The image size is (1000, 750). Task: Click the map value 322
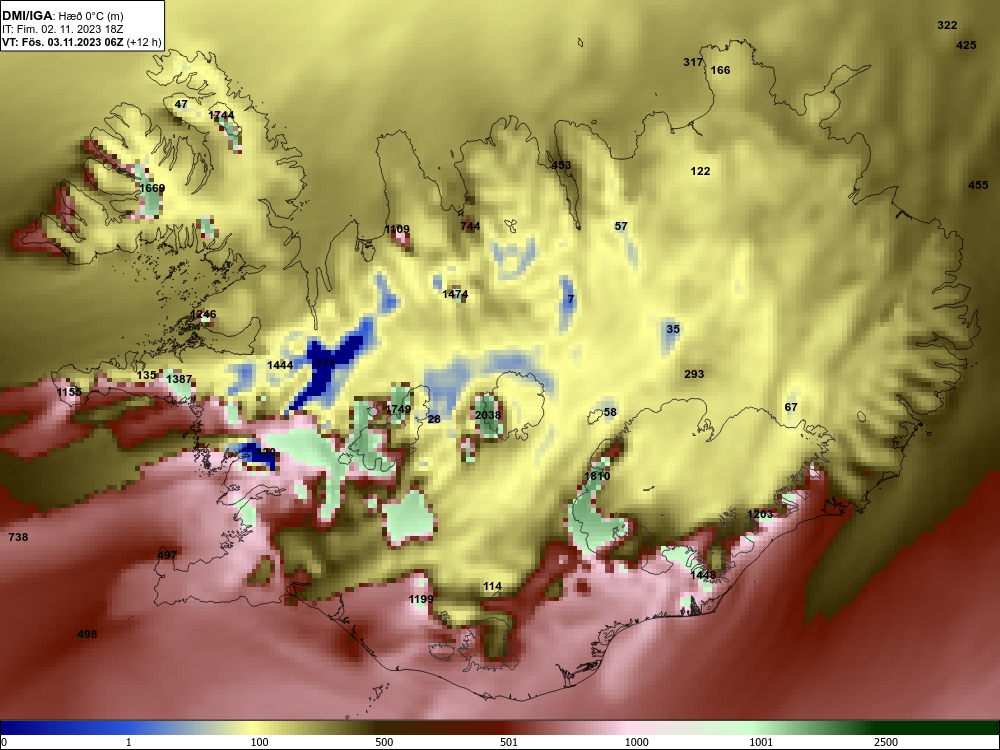[x=947, y=25]
